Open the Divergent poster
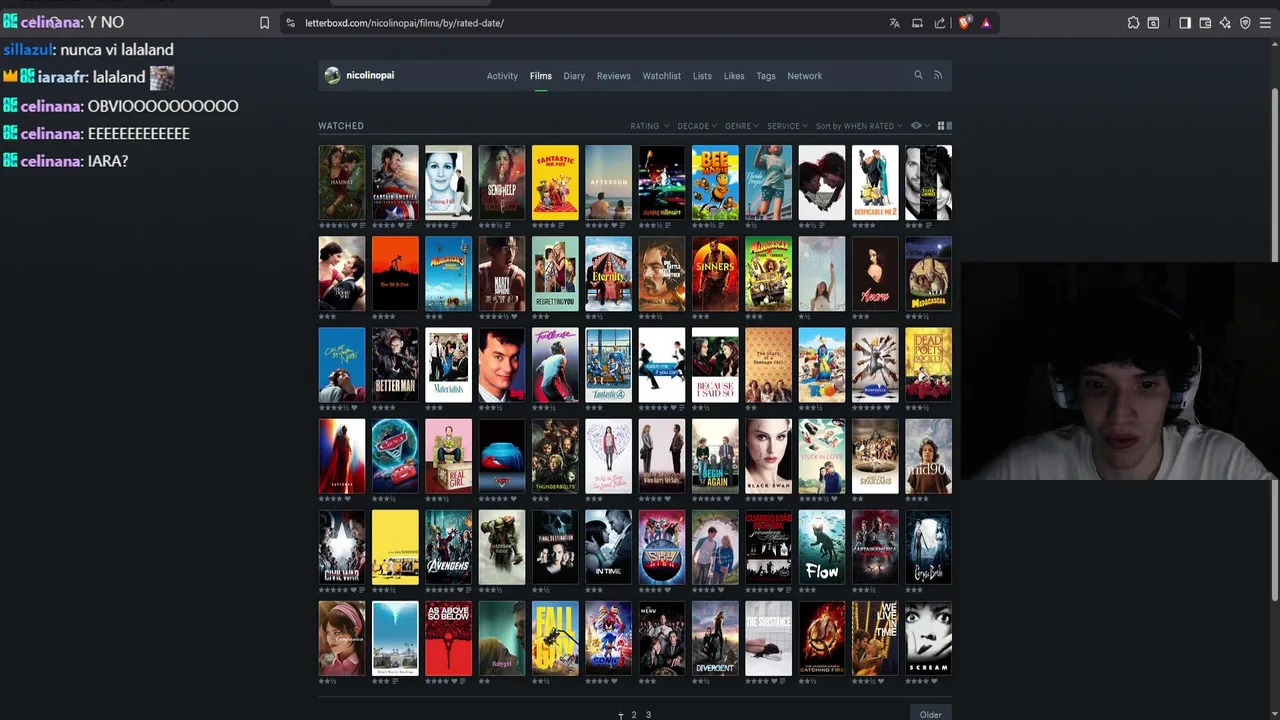This screenshot has height=720, width=1280. click(x=715, y=638)
